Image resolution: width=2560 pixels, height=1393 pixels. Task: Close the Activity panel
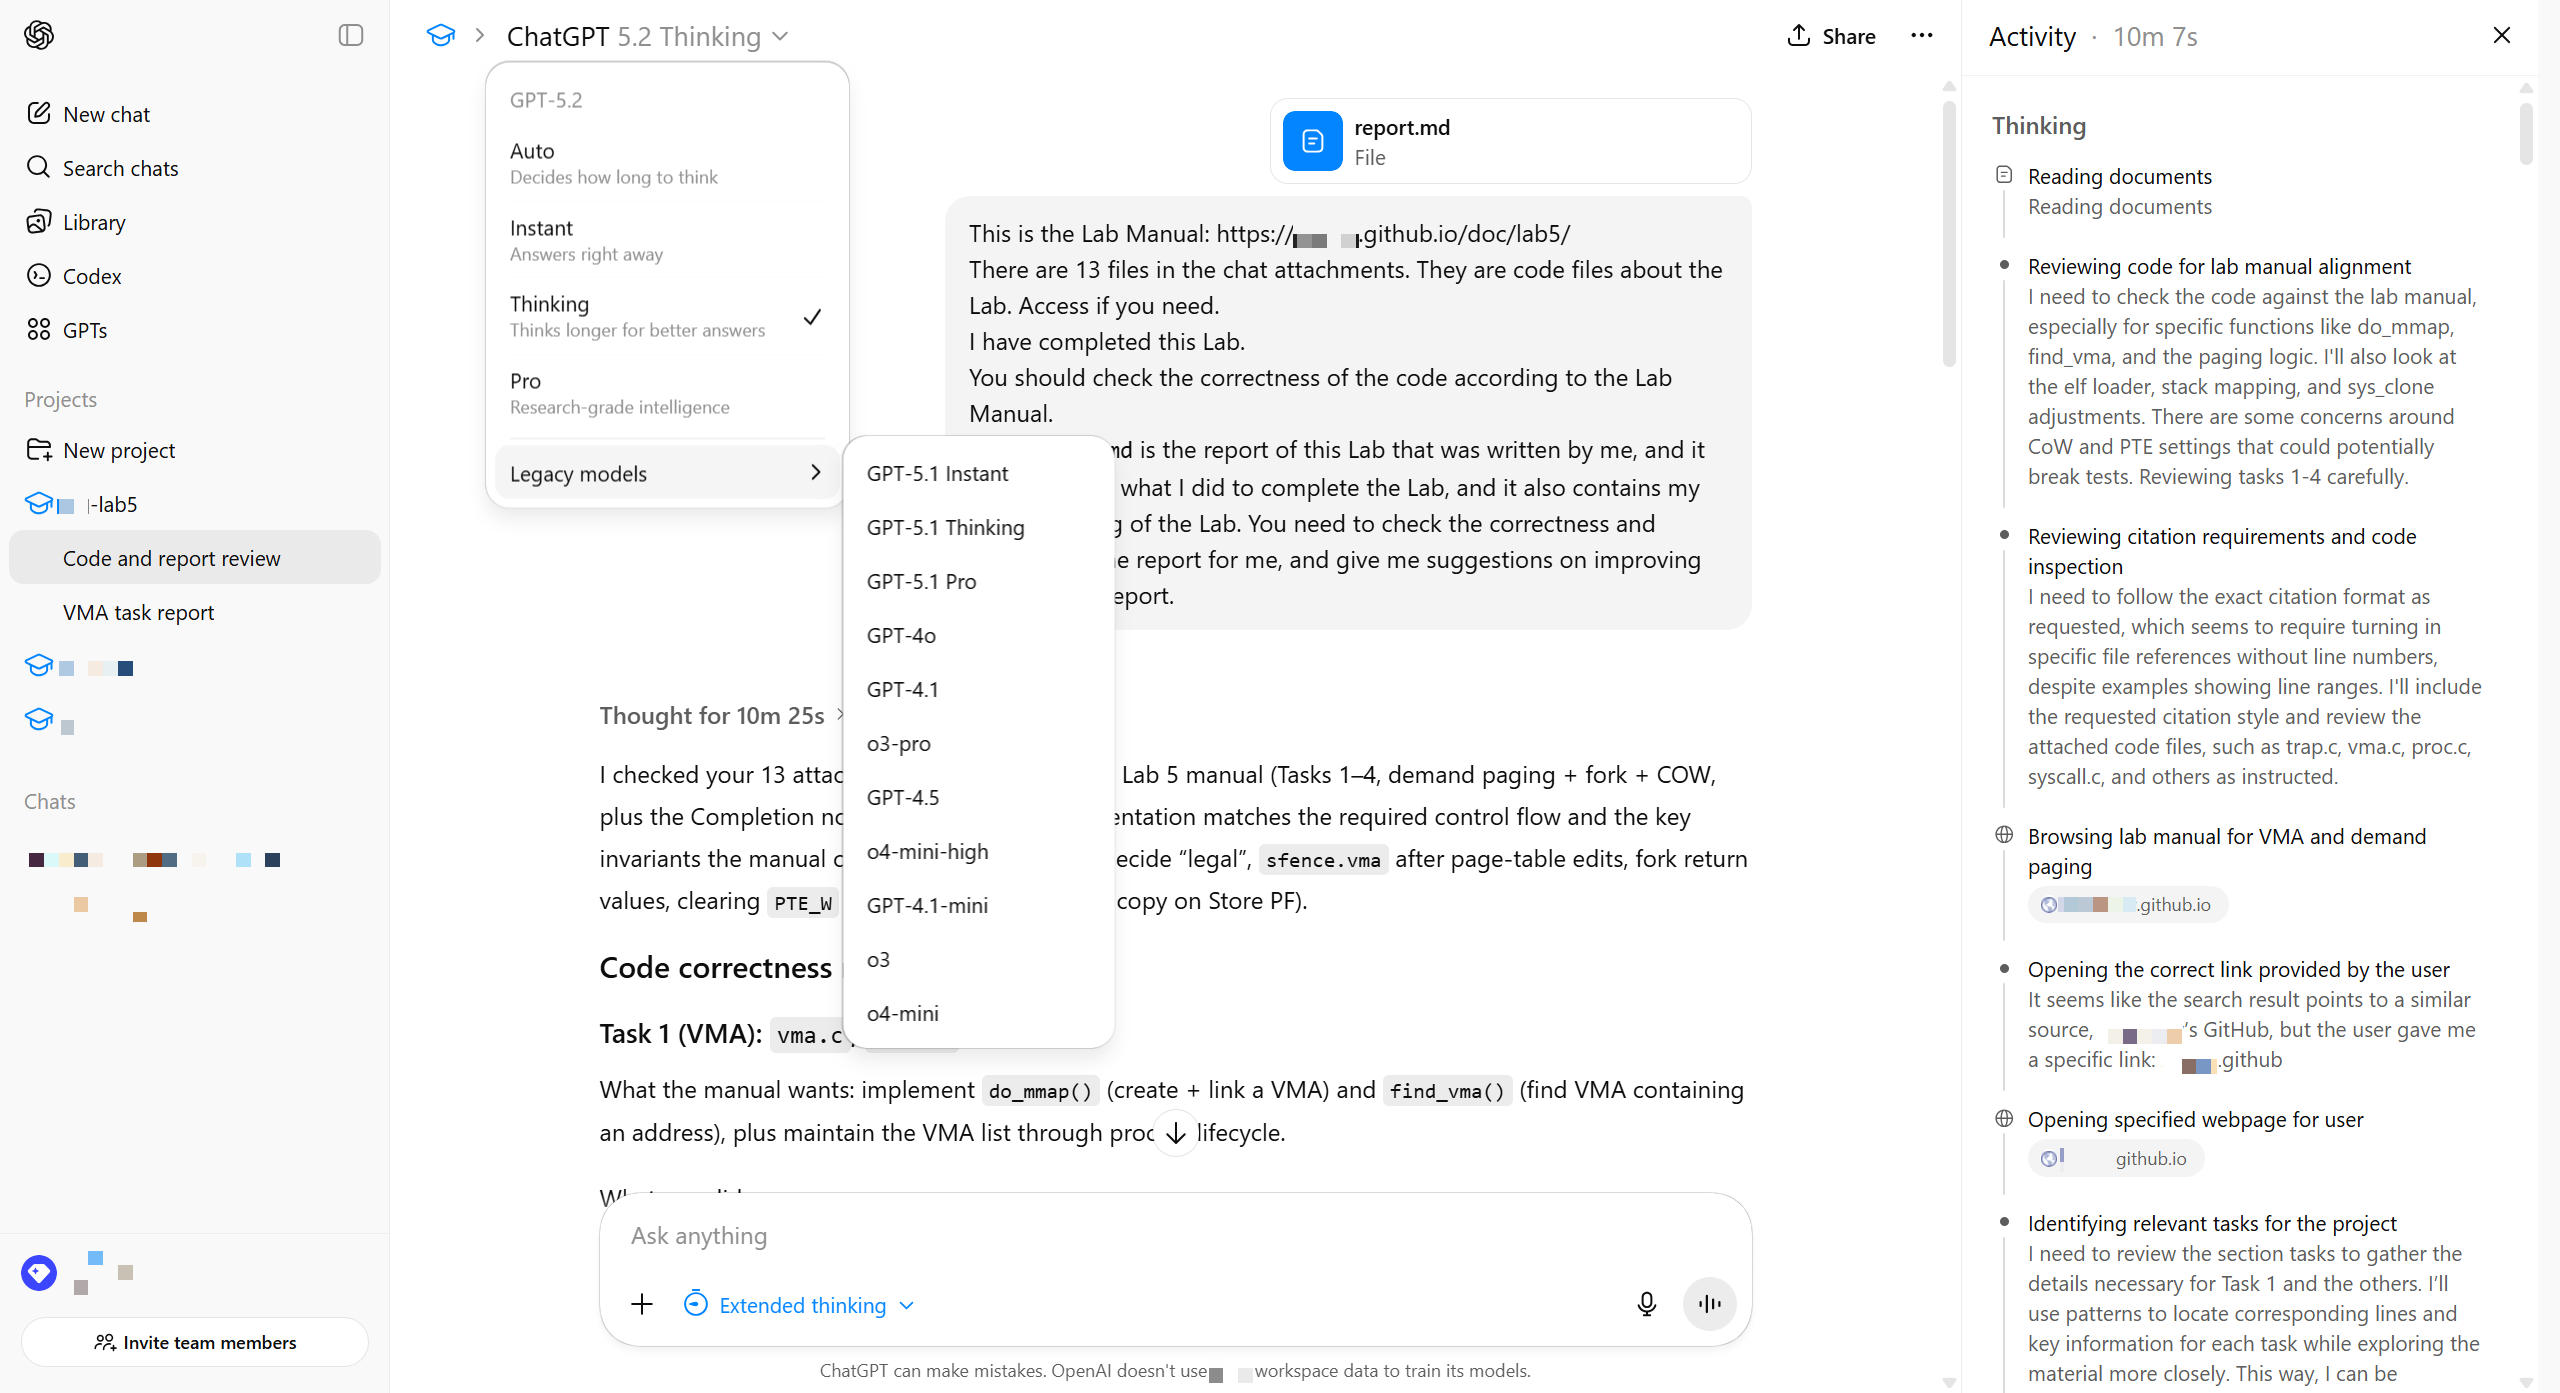[2502, 36]
